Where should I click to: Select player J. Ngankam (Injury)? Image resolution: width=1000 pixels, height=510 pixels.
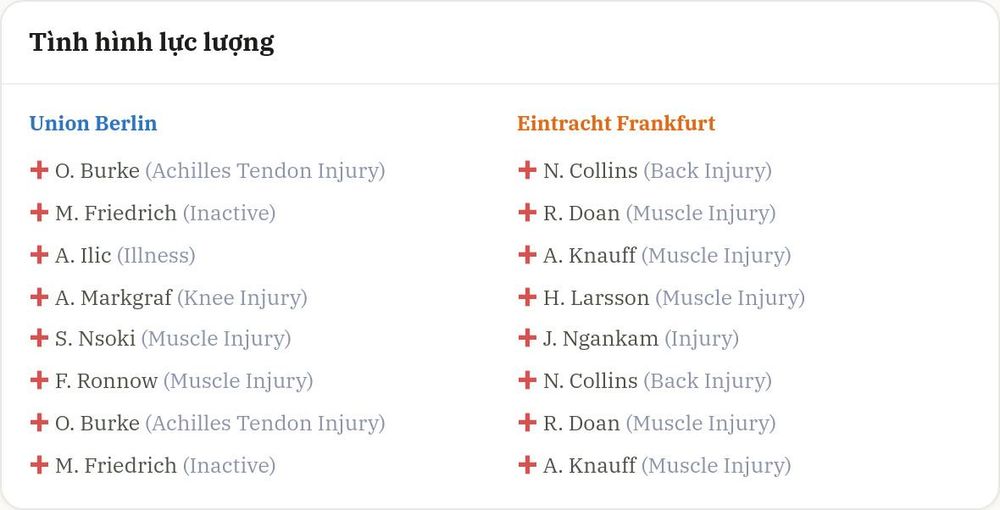click(x=641, y=339)
